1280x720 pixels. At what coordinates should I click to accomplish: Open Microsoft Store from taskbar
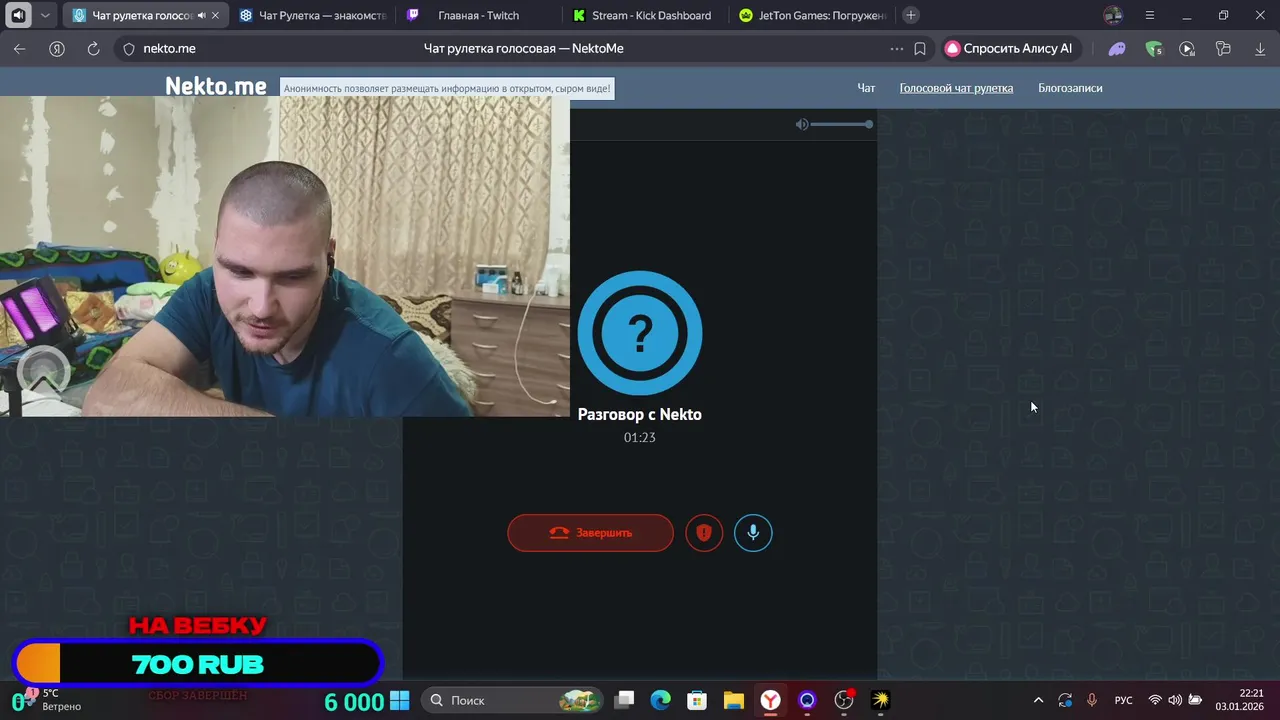pyautogui.click(x=697, y=700)
